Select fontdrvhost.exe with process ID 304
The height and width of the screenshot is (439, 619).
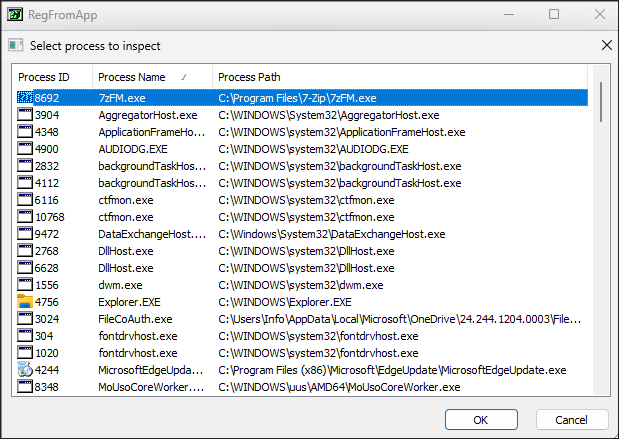click(x=137, y=336)
